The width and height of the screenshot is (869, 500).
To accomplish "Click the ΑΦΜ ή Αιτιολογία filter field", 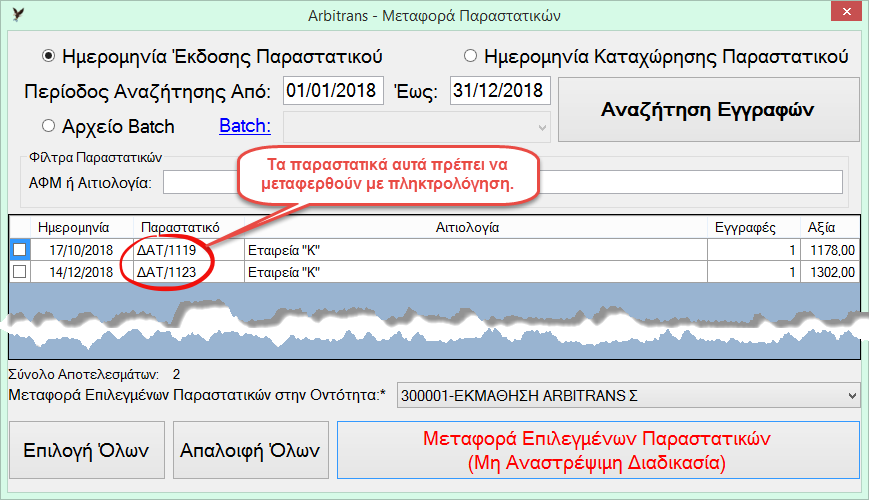I will [503, 182].
